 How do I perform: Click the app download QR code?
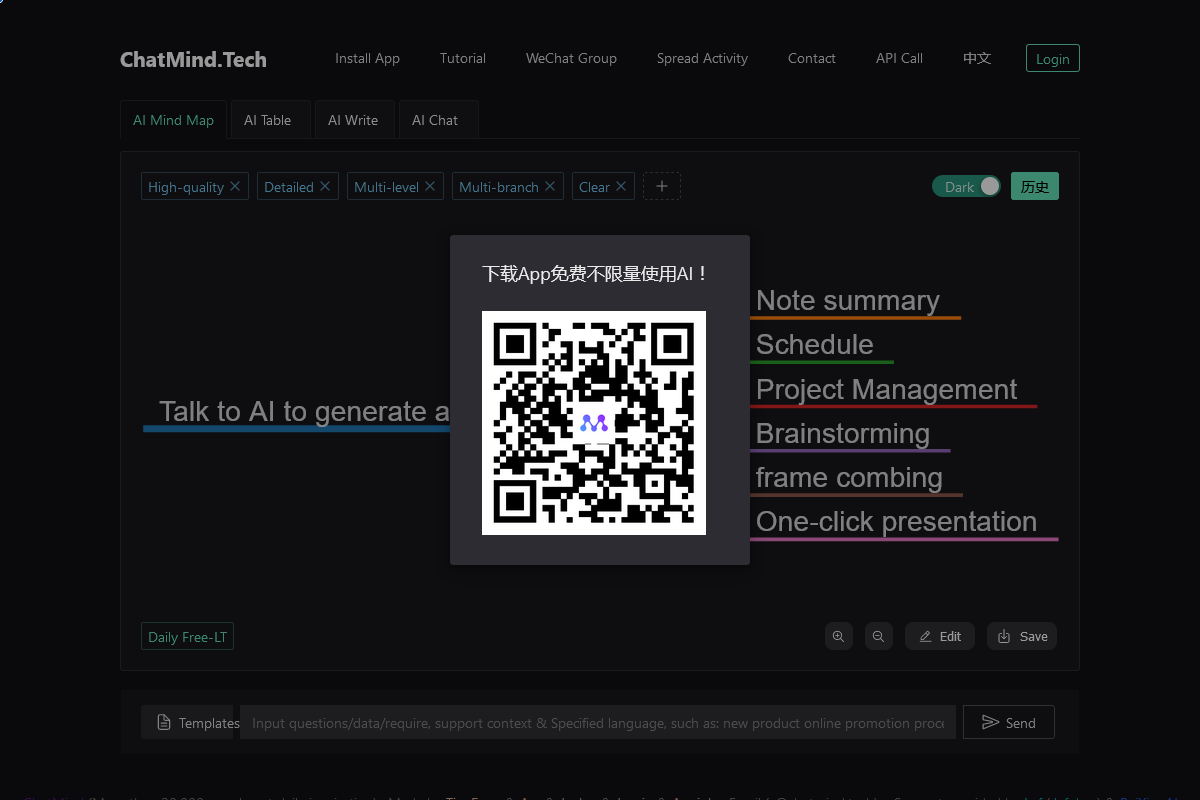[x=594, y=422]
